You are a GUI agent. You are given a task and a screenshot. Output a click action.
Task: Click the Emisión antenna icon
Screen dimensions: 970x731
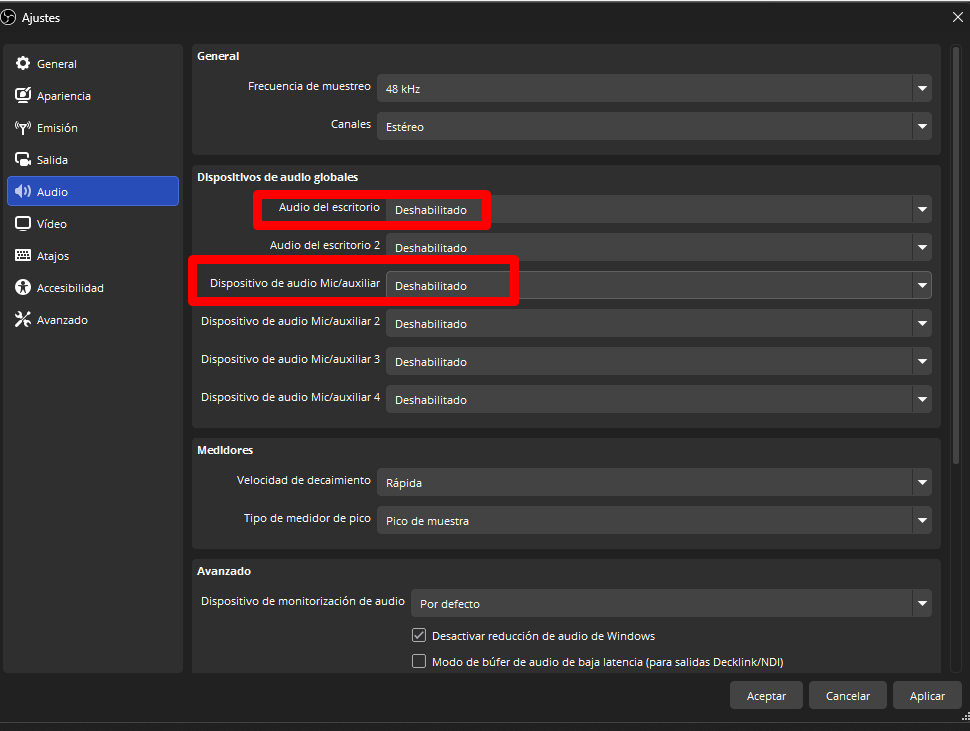click(22, 127)
